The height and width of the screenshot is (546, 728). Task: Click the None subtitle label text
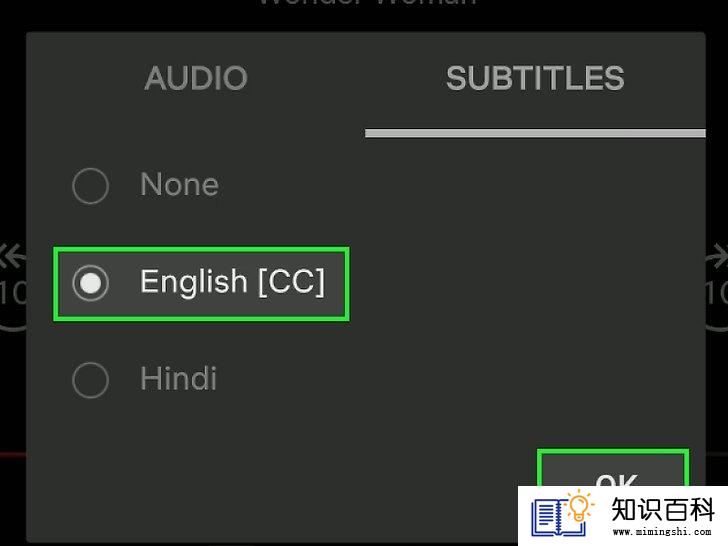[x=179, y=185]
